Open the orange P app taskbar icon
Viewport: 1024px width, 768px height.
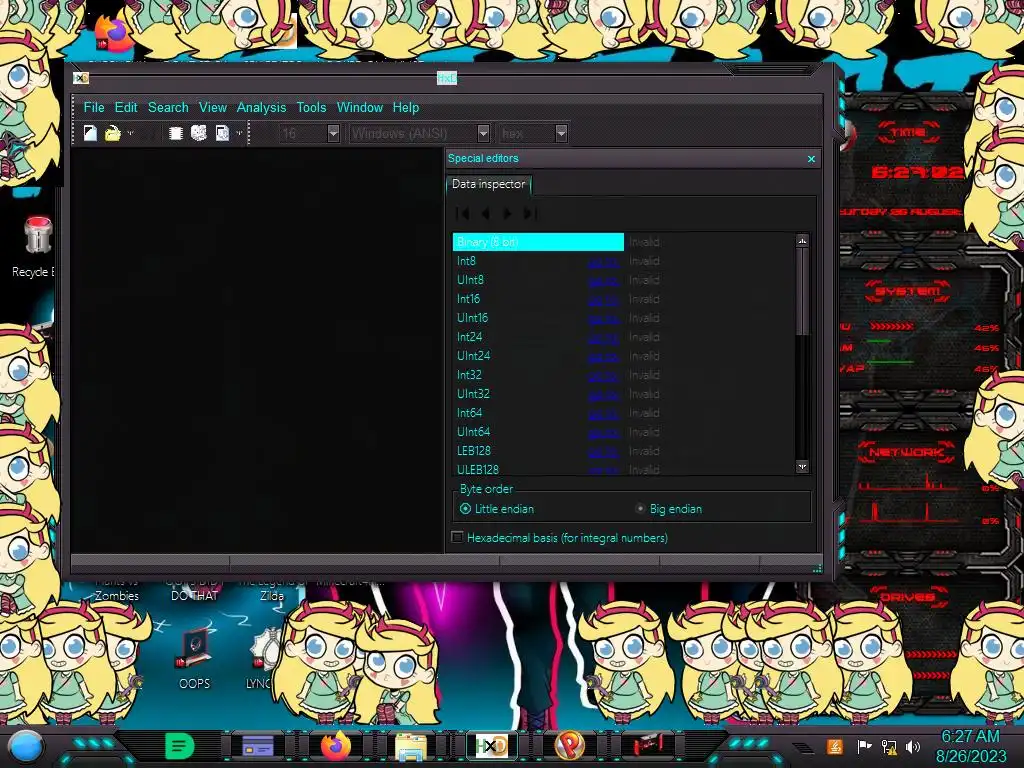pyautogui.click(x=569, y=746)
